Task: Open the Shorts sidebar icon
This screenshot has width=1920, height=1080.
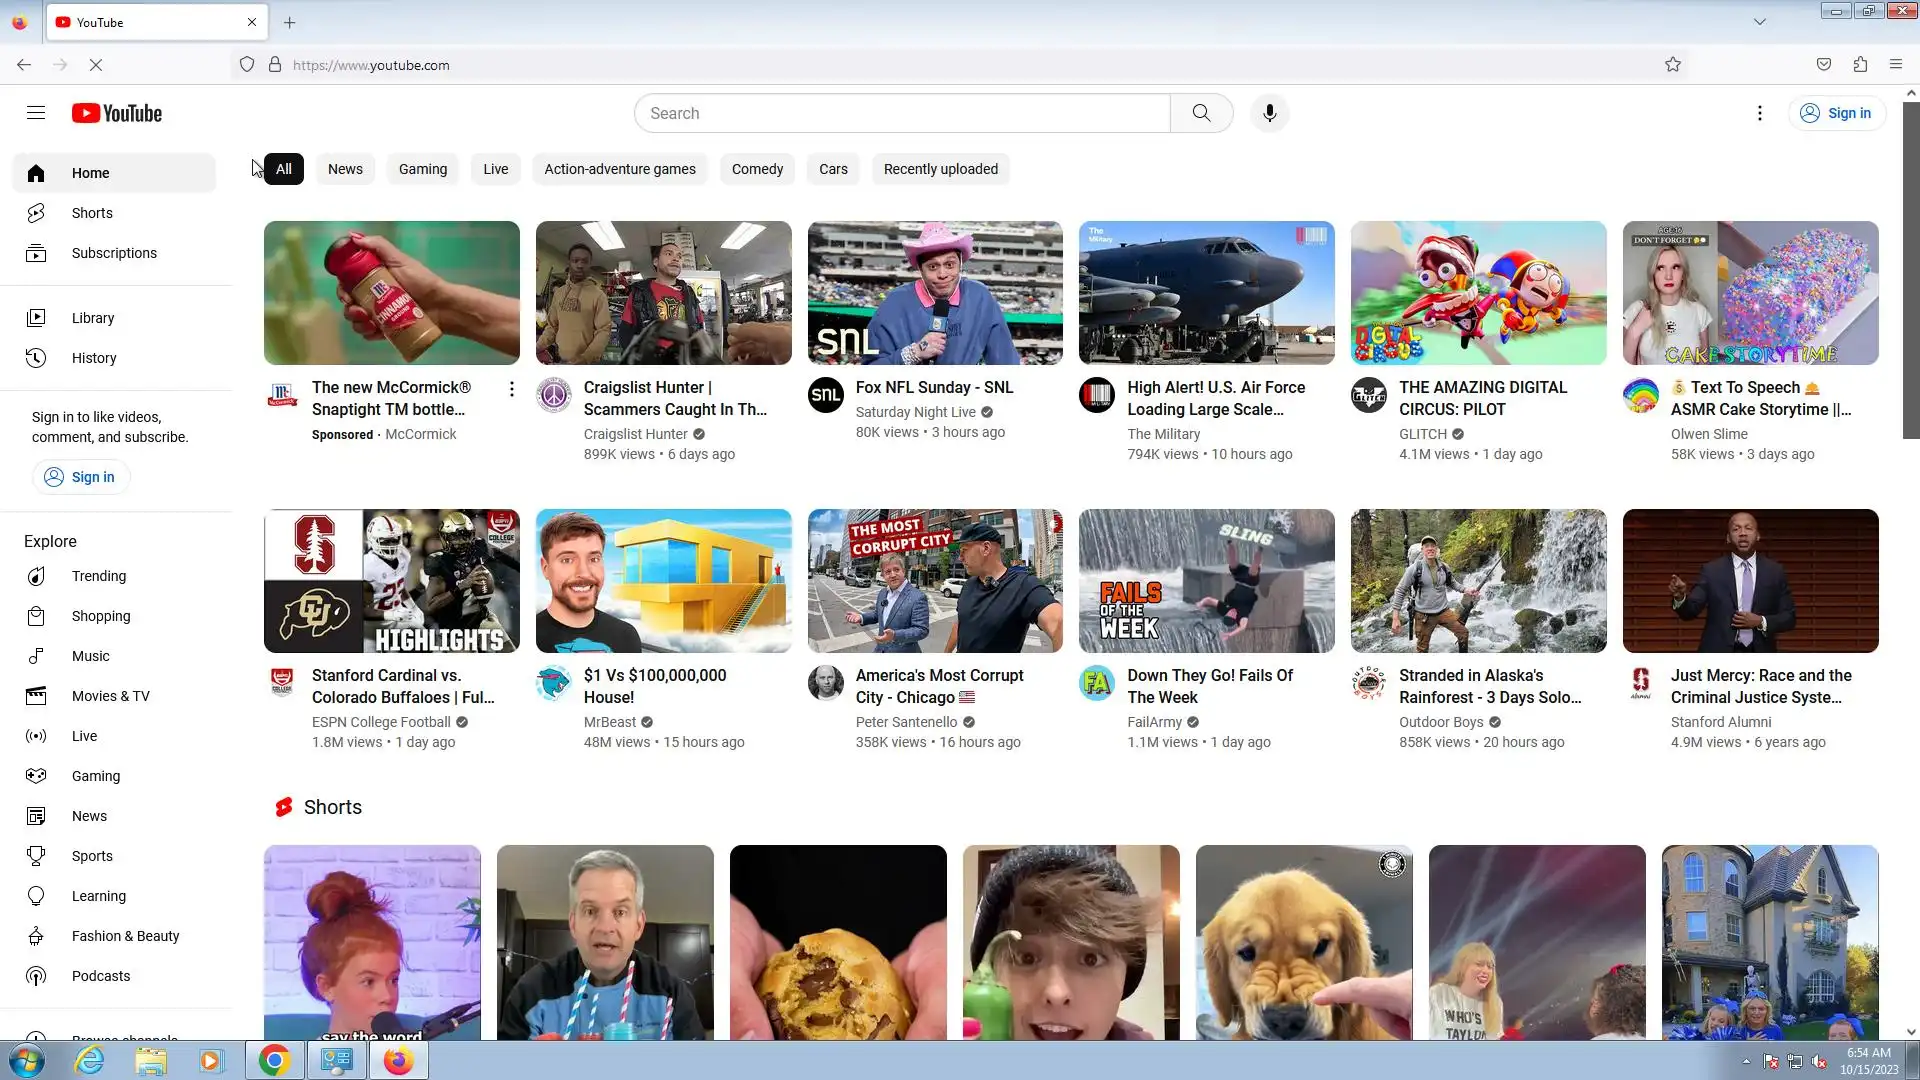Action: [x=36, y=213]
